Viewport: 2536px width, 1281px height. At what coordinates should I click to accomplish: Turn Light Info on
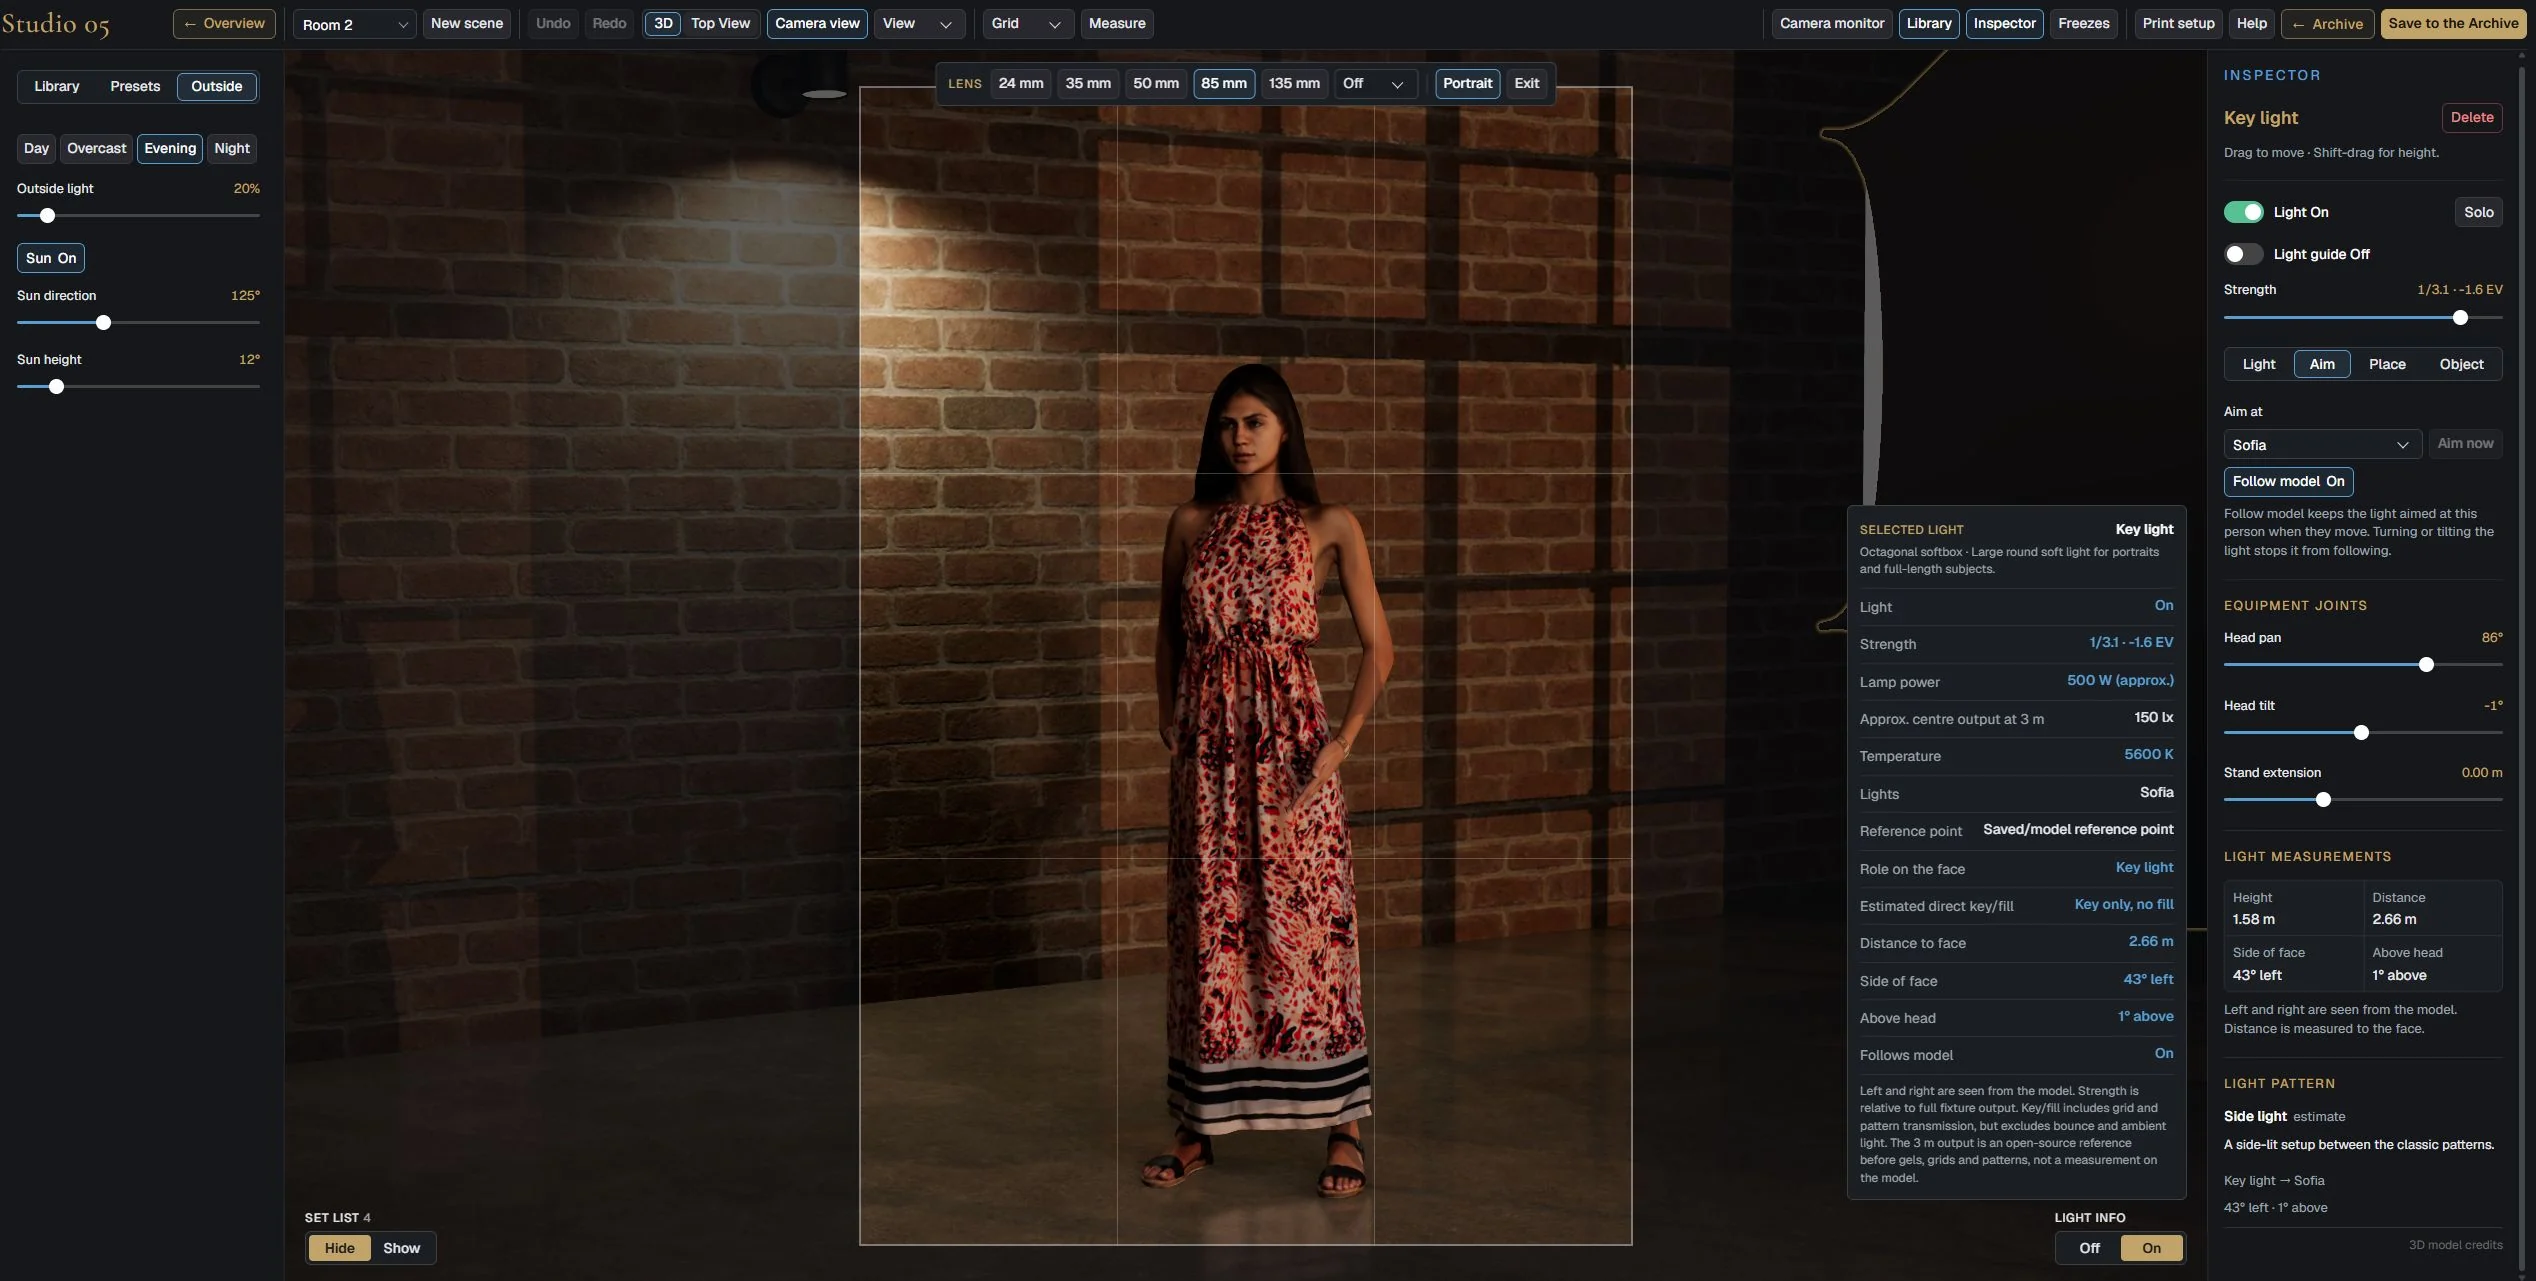coord(2151,1248)
